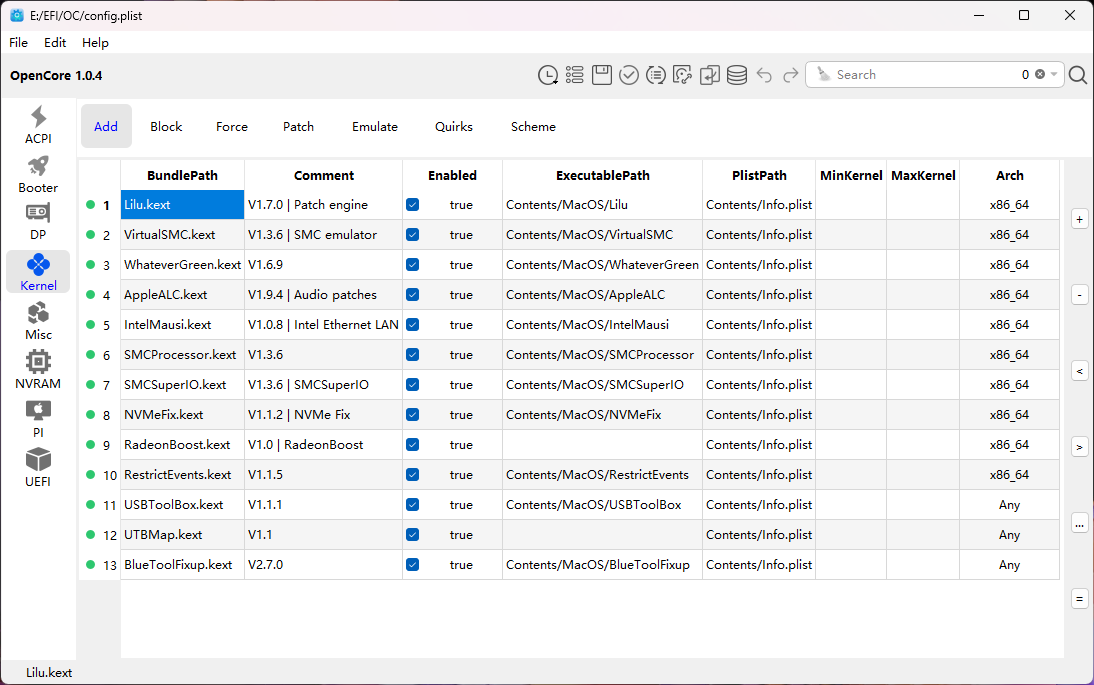Open the ACPI section in sidebar
1094x685 pixels.
[x=38, y=126]
